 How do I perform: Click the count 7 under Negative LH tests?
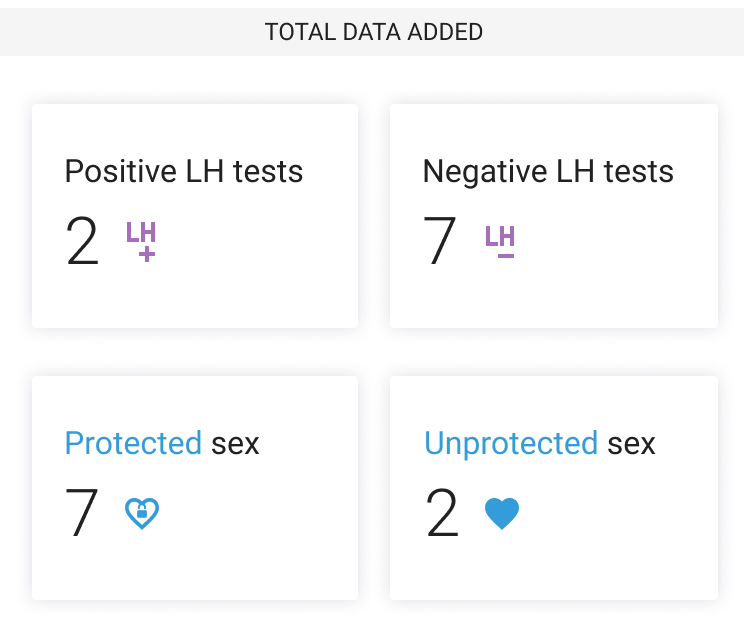point(440,240)
